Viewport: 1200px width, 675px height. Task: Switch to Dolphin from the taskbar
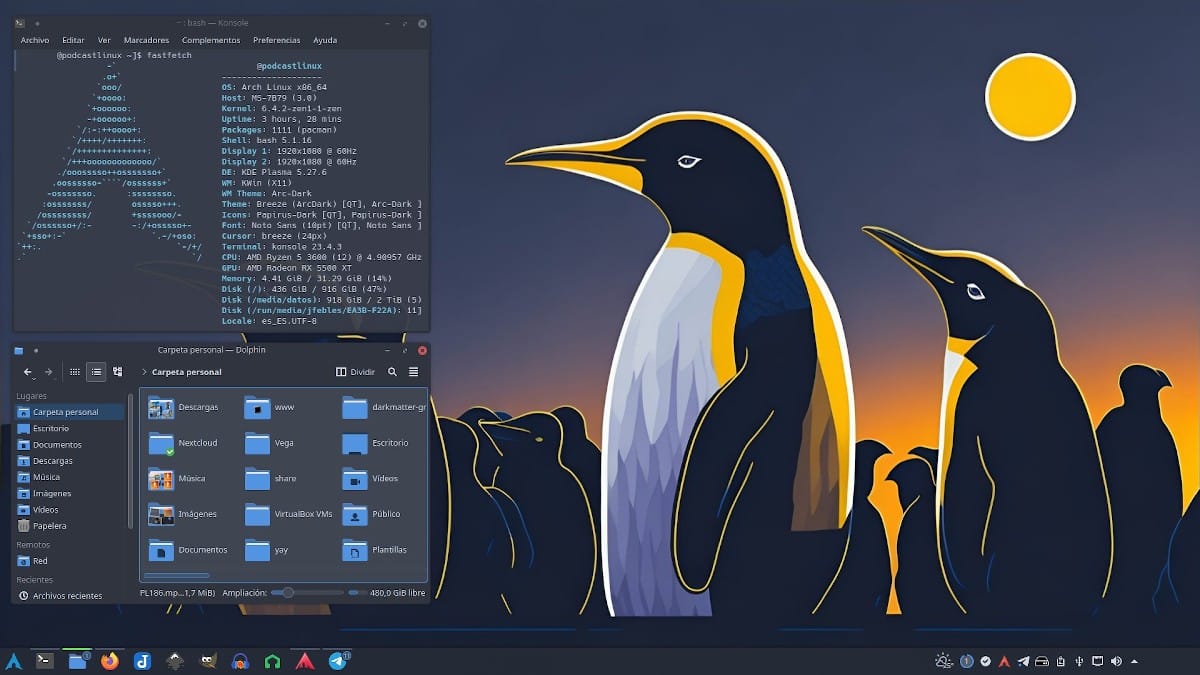coord(78,660)
